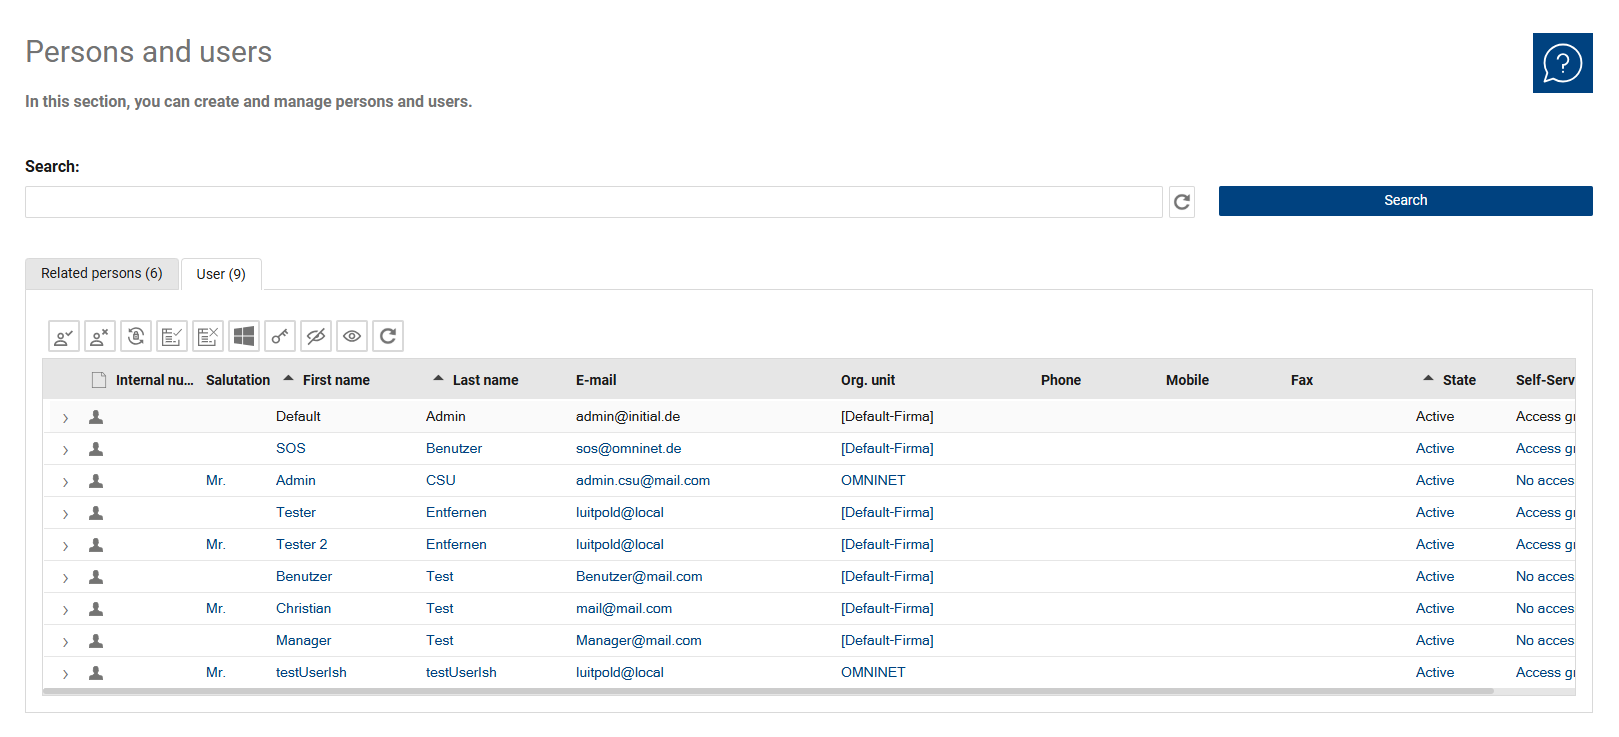Screen dimensions: 1619x737
Task: Click Manager@mail.com cell
Action: 639,640
